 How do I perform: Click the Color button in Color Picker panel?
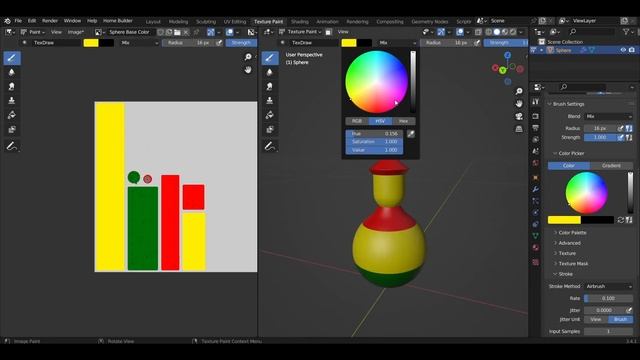point(569,166)
